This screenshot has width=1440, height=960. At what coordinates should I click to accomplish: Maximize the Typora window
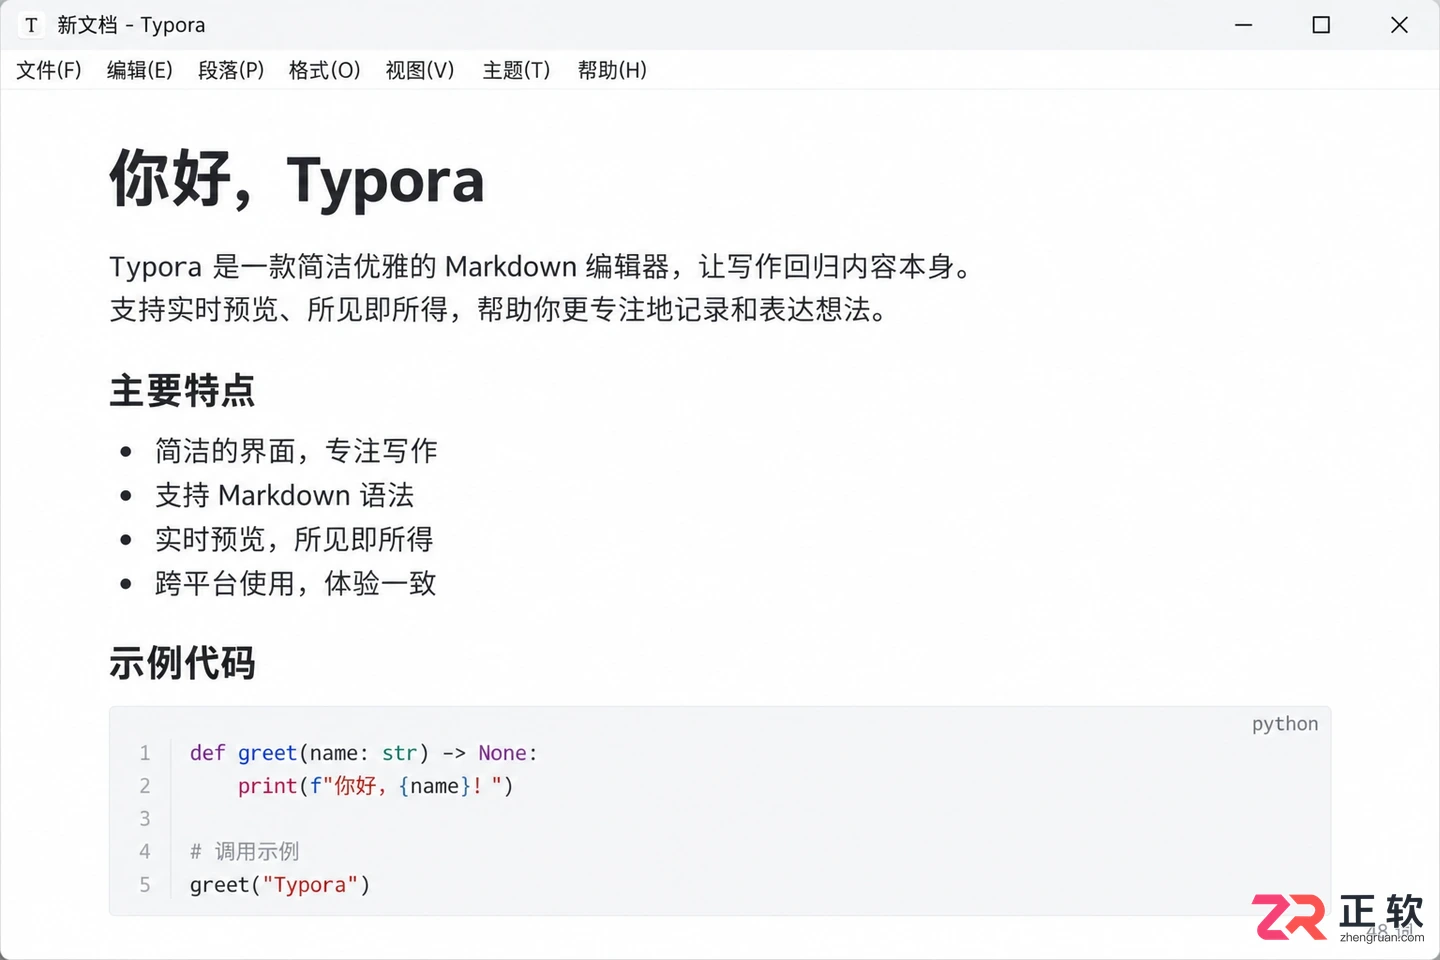click(1321, 25)
